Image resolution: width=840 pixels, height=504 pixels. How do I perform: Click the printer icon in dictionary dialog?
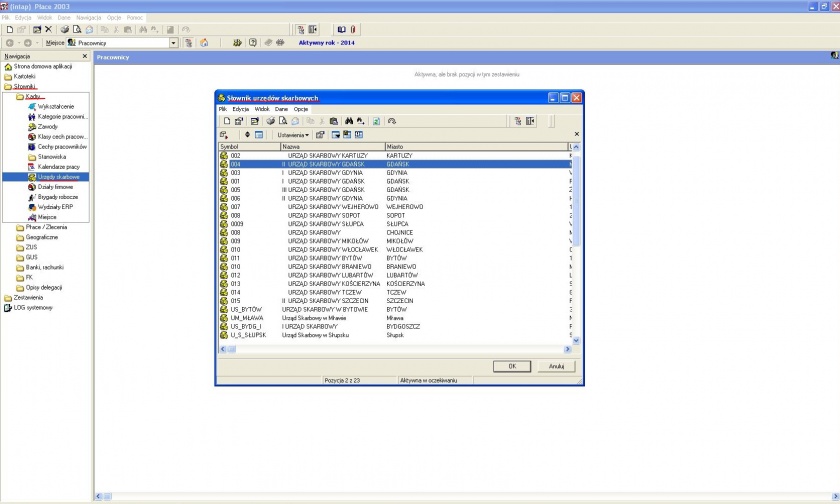tap(271, 121)
